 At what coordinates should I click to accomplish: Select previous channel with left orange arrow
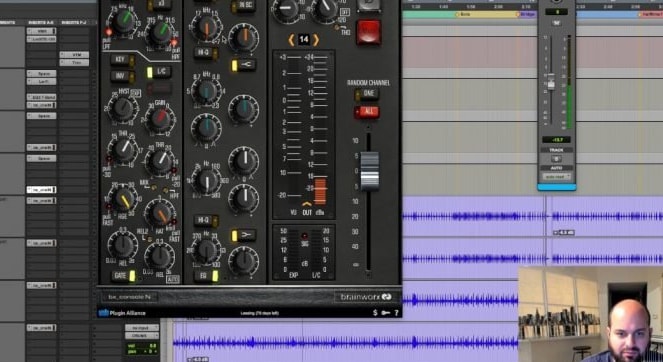[291, 40]
